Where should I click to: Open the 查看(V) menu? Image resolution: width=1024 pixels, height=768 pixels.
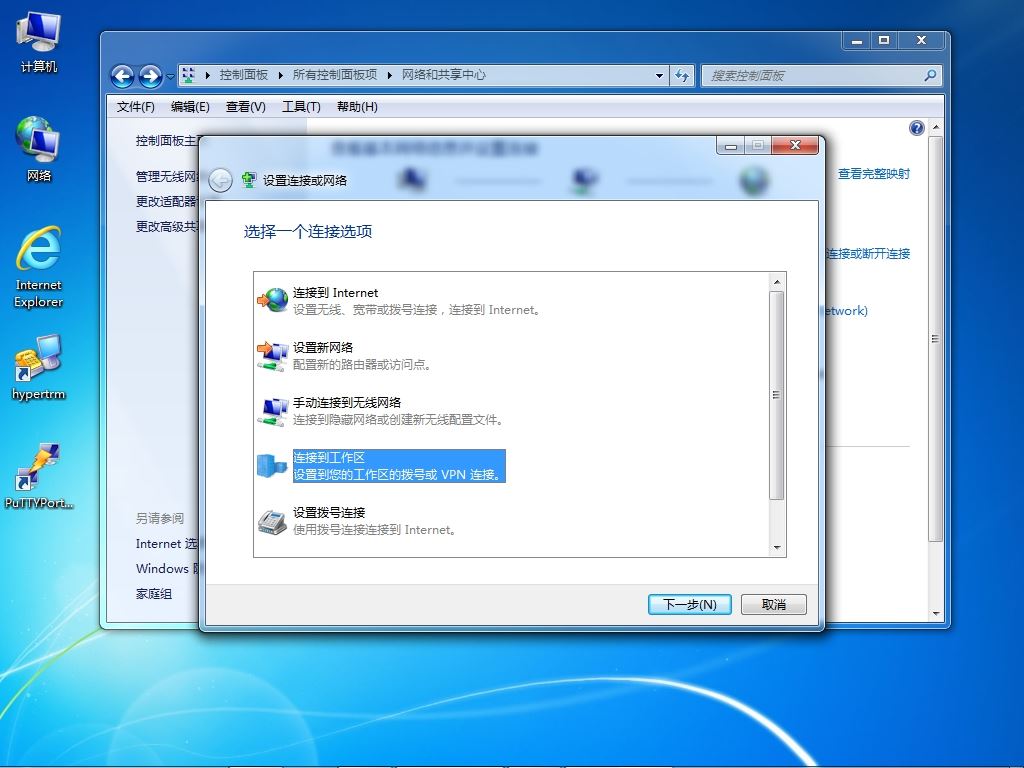(246, 106)
